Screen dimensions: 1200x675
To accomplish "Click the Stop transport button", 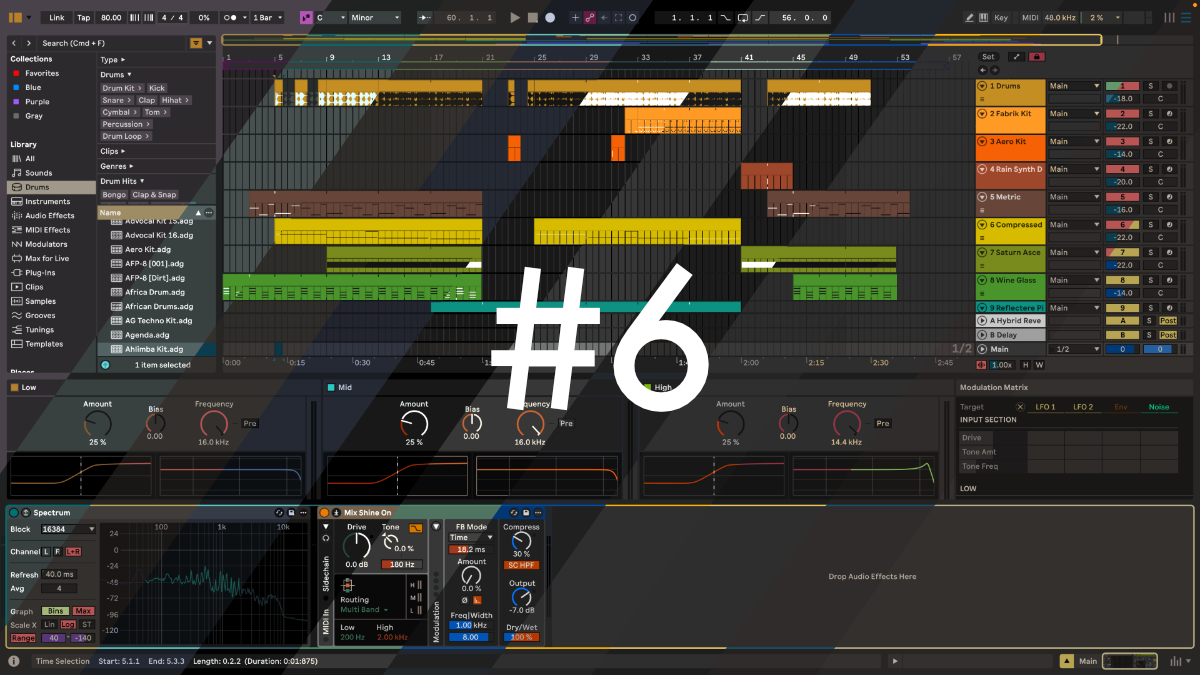I will coord(532,18).
